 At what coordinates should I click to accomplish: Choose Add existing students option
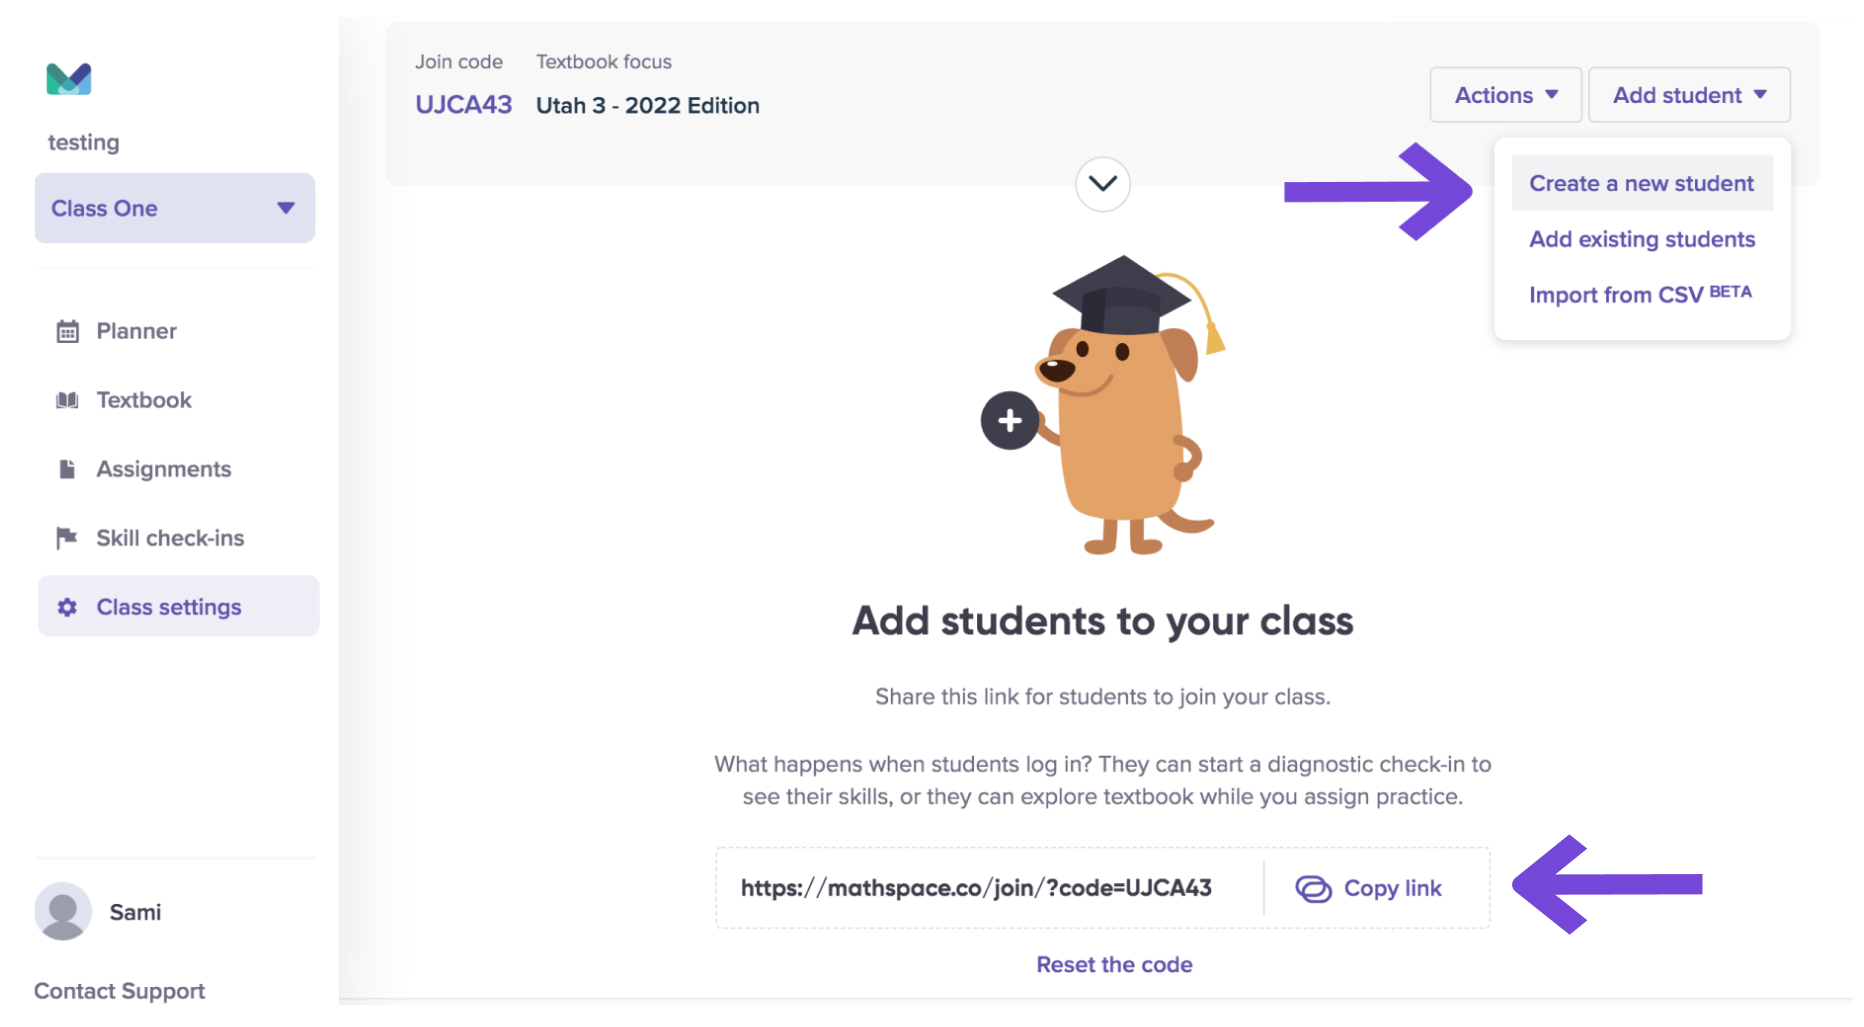(1641, 239)
